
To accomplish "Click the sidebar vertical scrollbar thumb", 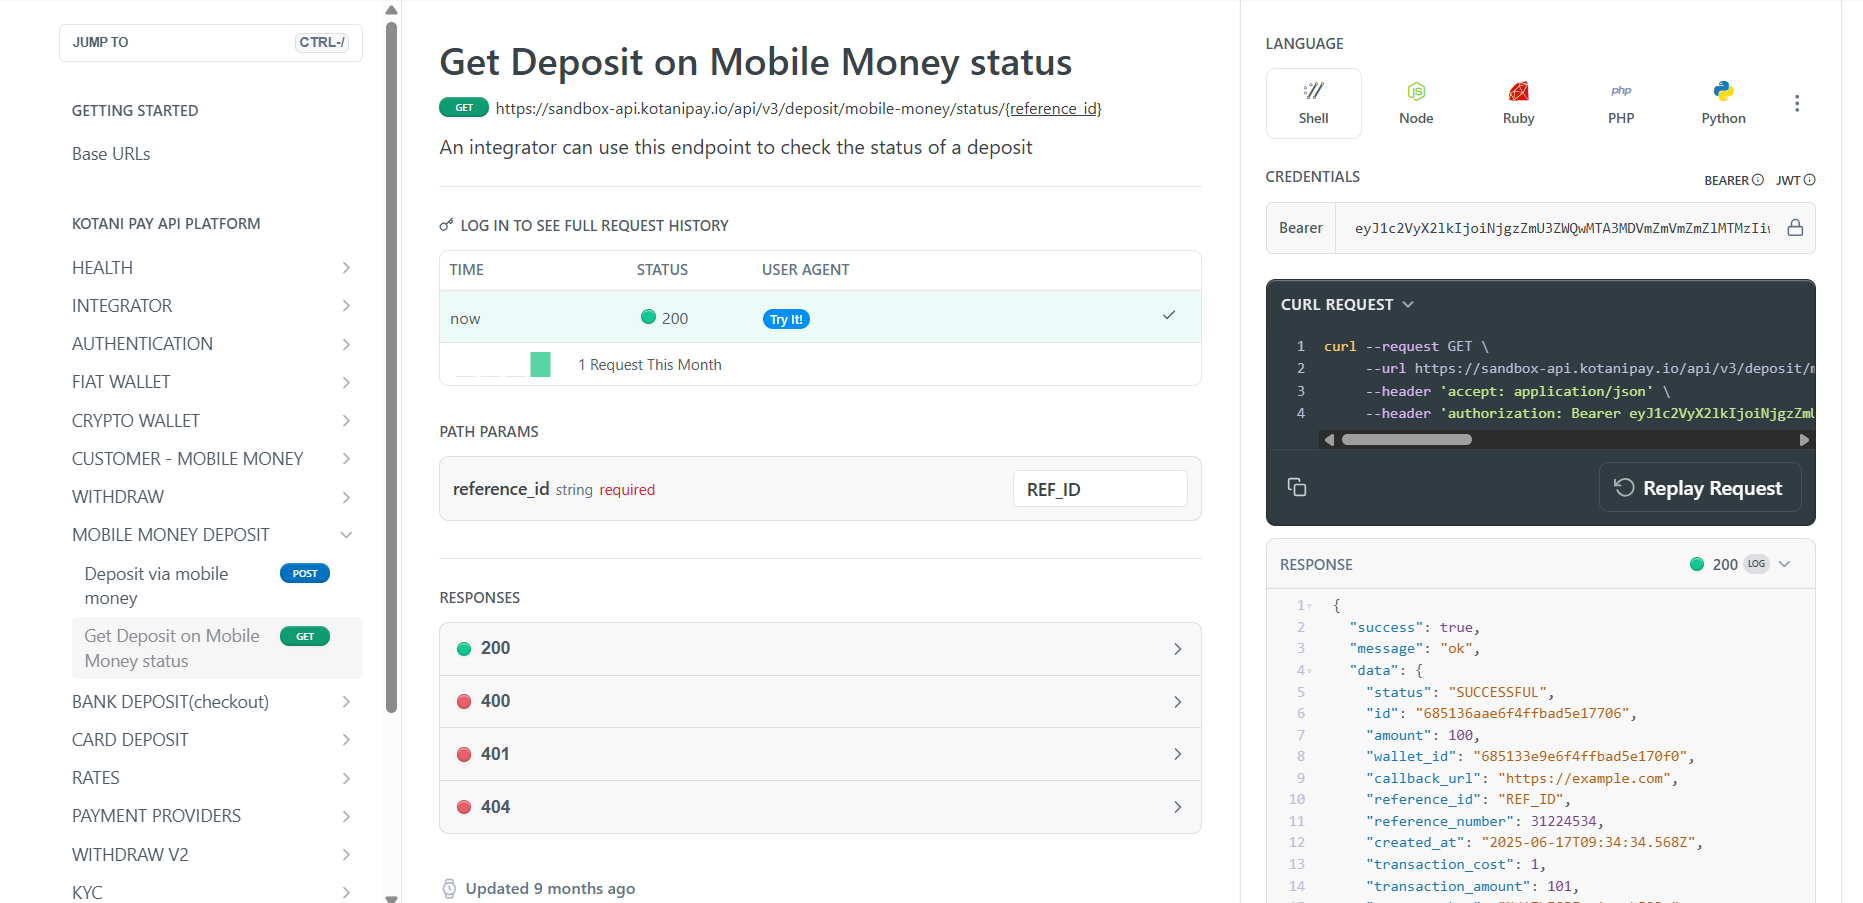I will click(x=391, y=367).
